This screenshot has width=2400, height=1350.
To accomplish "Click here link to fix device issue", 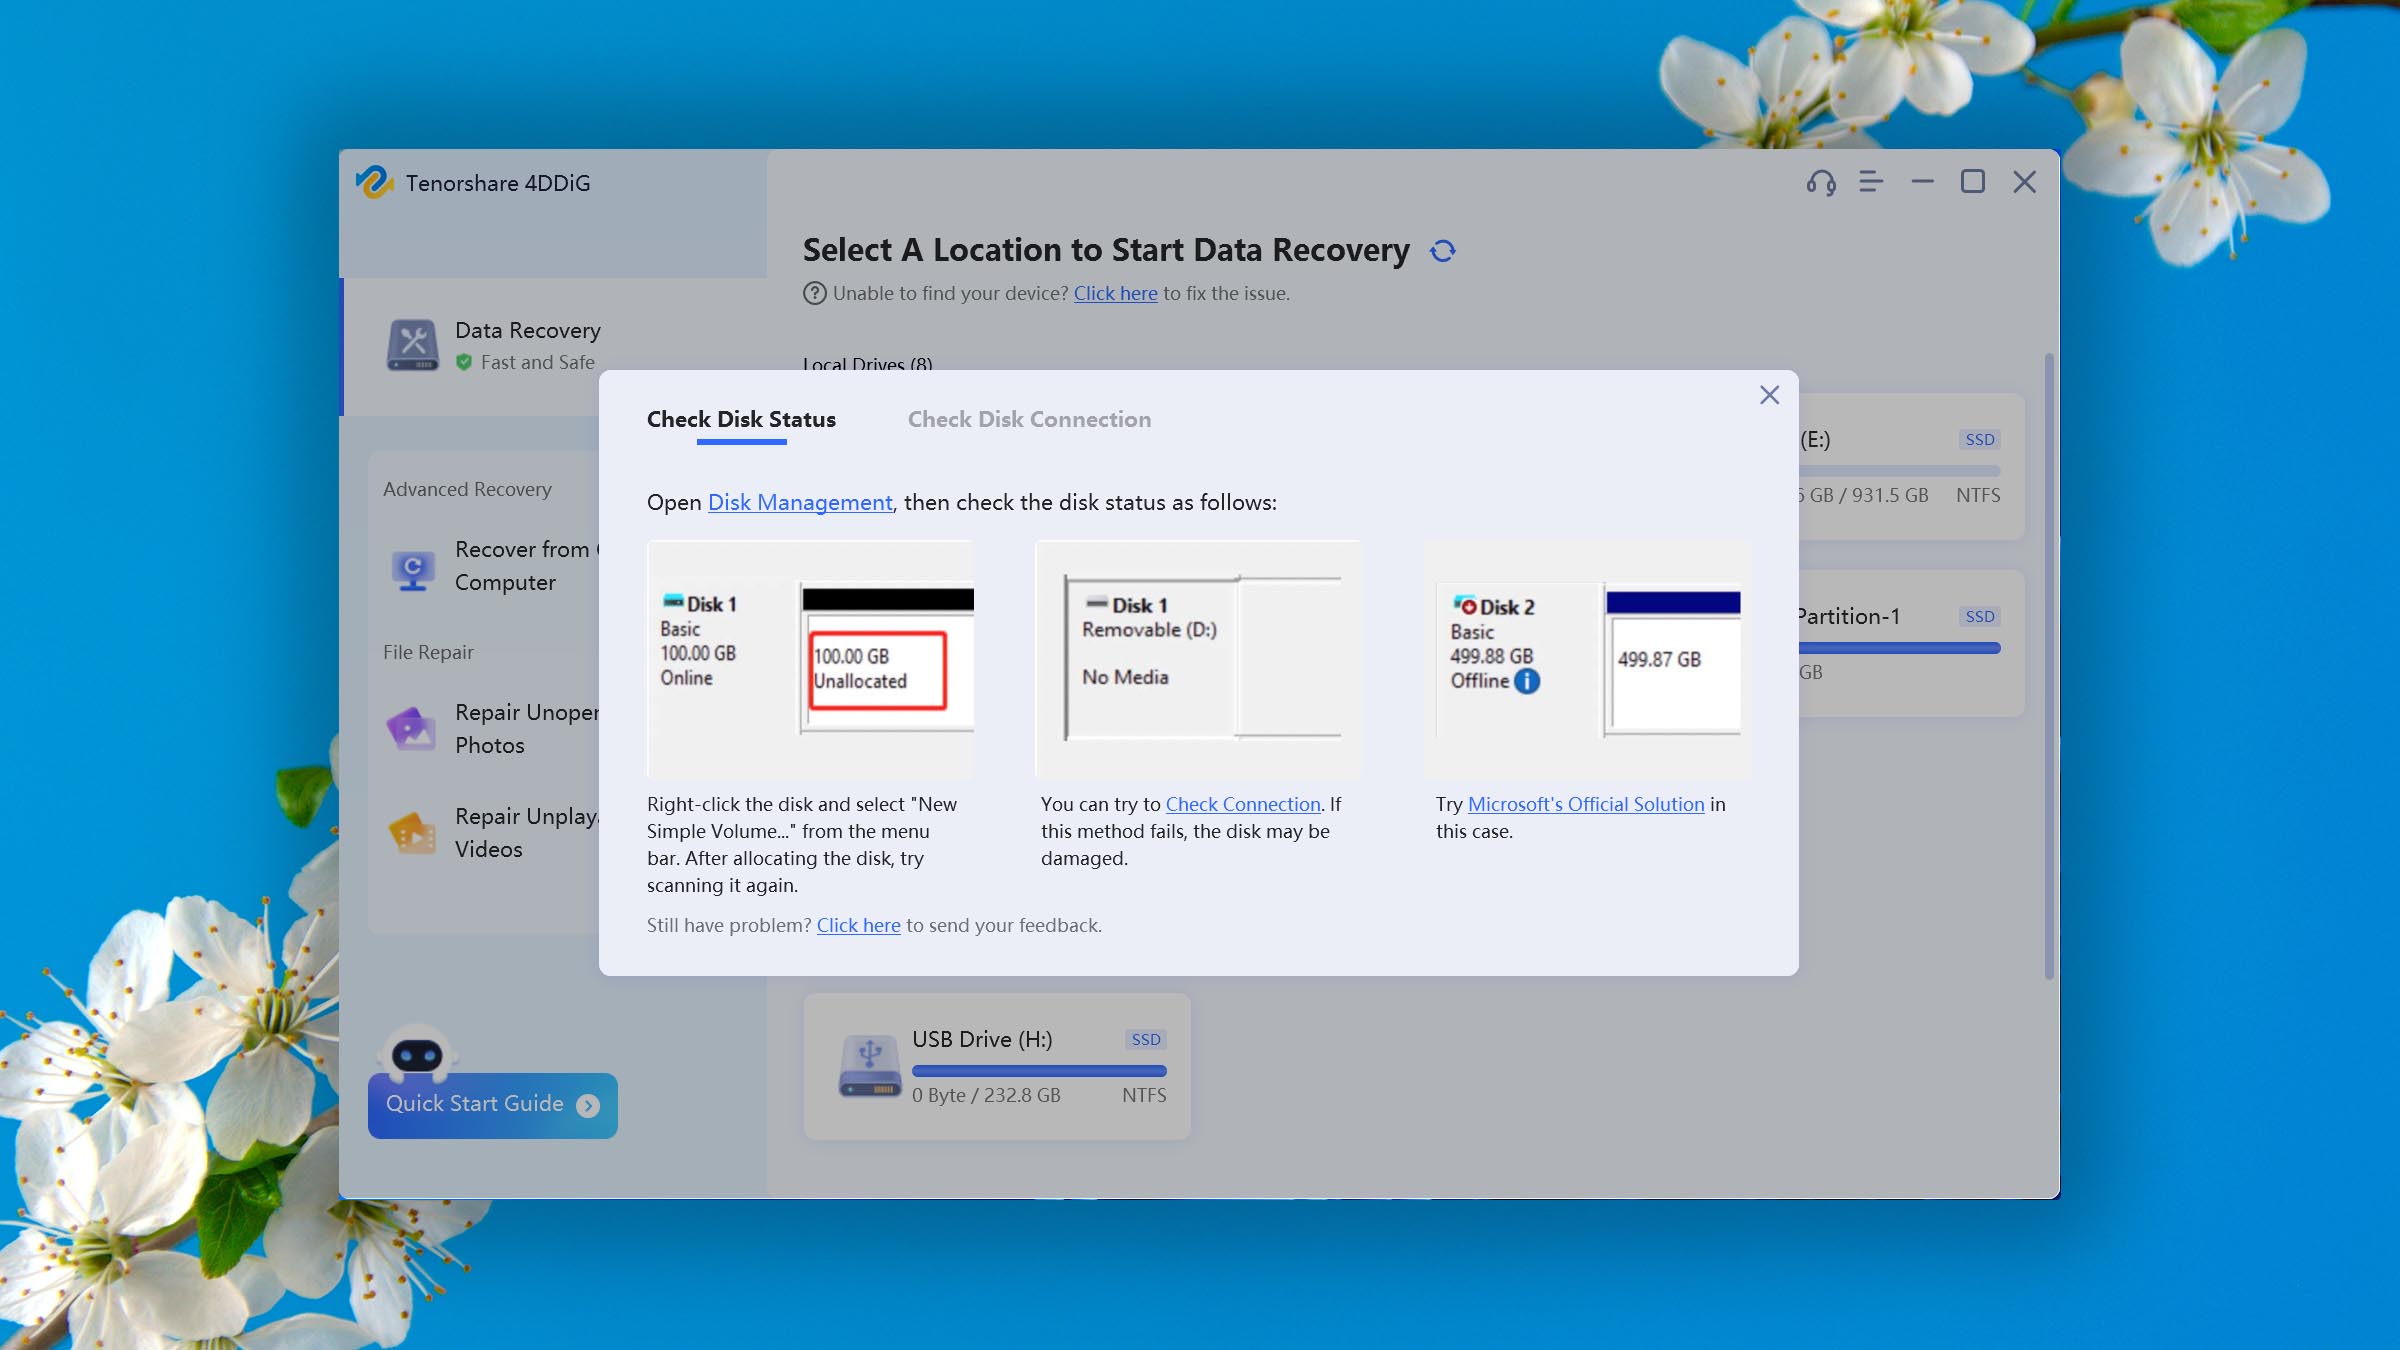I will point(1116,294).
